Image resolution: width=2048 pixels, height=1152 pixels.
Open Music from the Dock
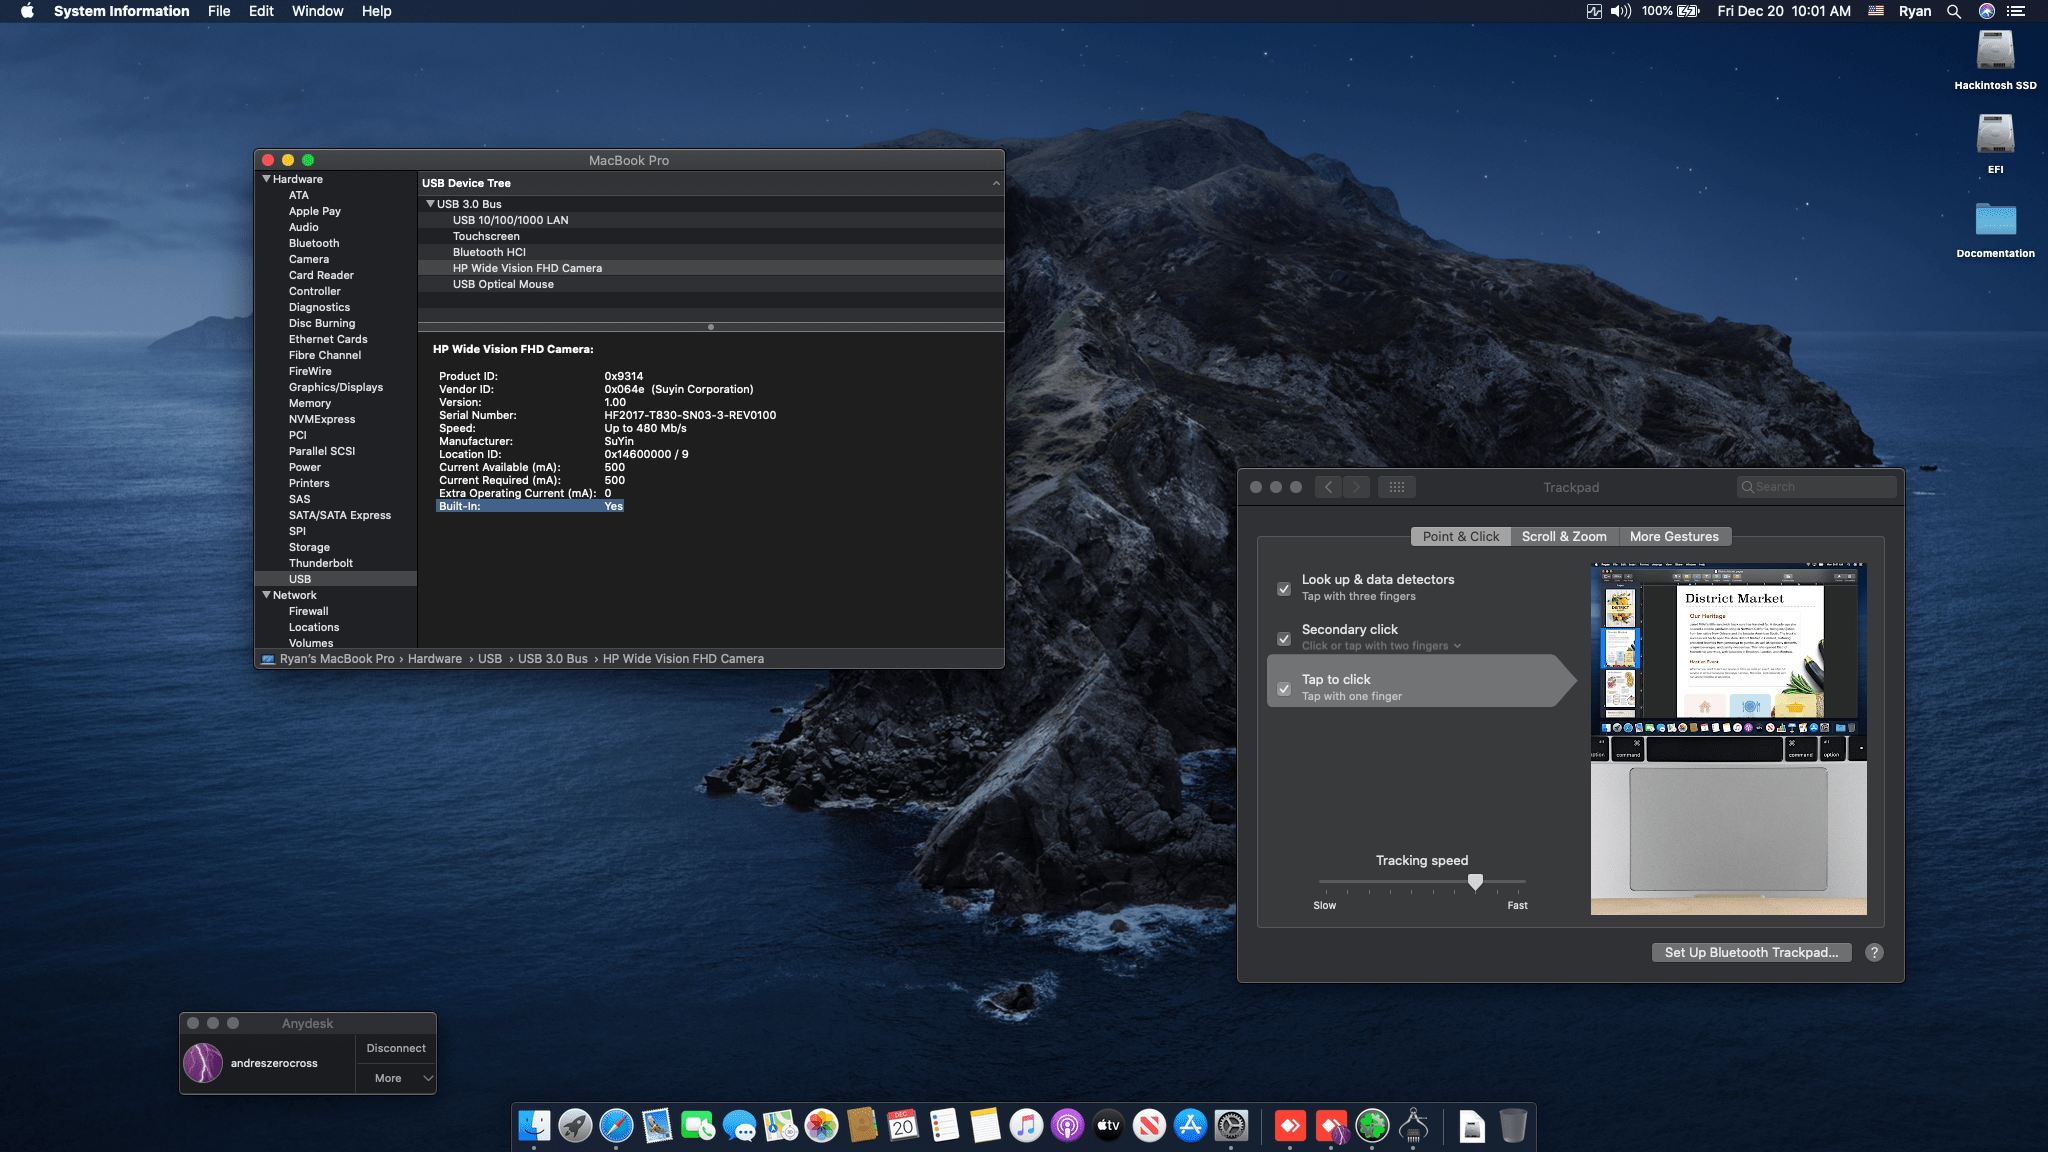[1026, 1126]
